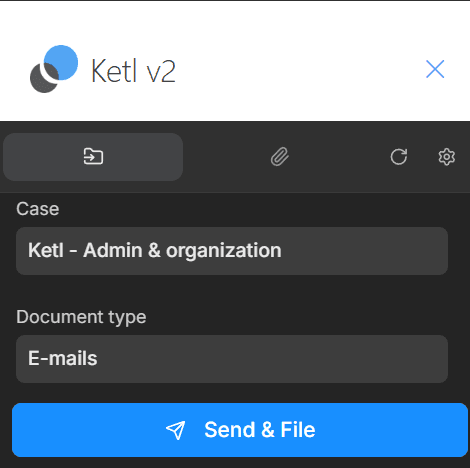Viewport: 470px width, 468px height.
Task: Select the Ketl - Admin & organization value
Action: [155, 251]
